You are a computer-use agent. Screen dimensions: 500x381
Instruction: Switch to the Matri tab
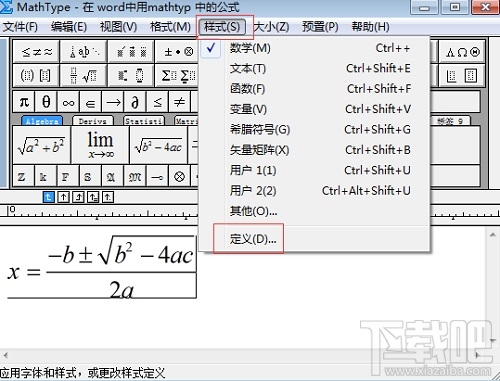(x=187, y=121)
